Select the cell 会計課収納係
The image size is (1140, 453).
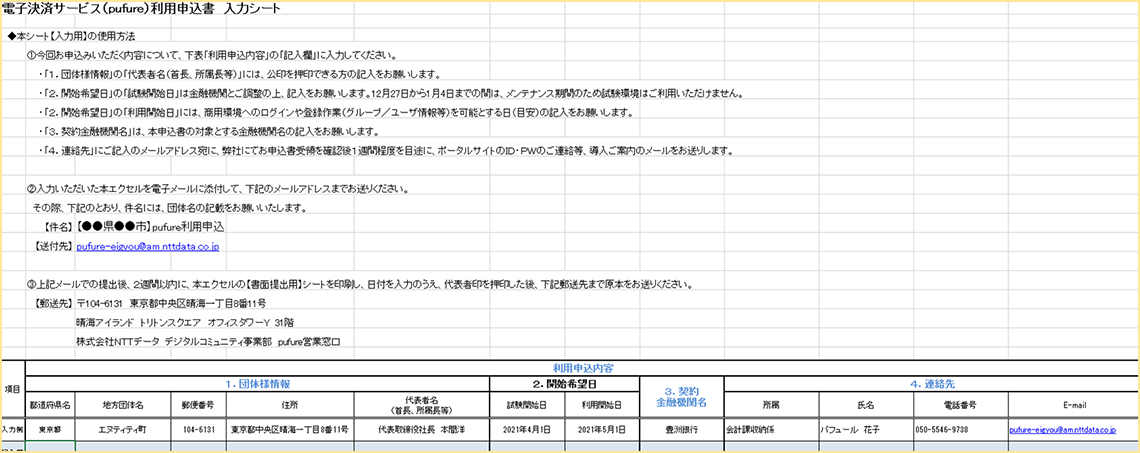point(771,430)
